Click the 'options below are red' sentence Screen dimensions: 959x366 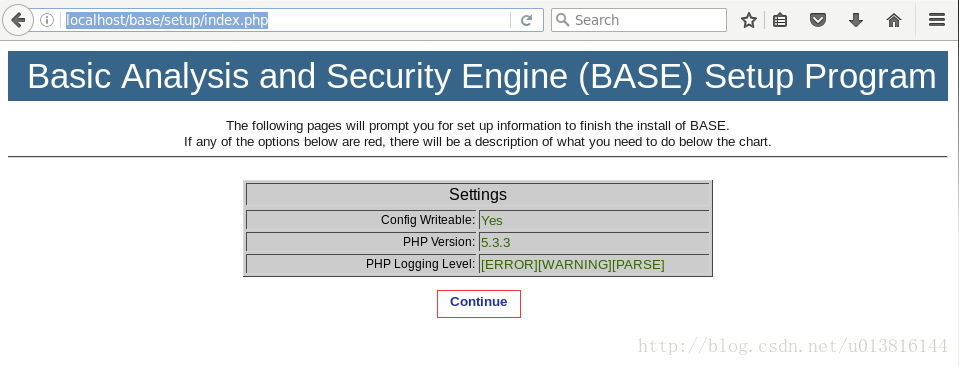[x=478, y=142]
